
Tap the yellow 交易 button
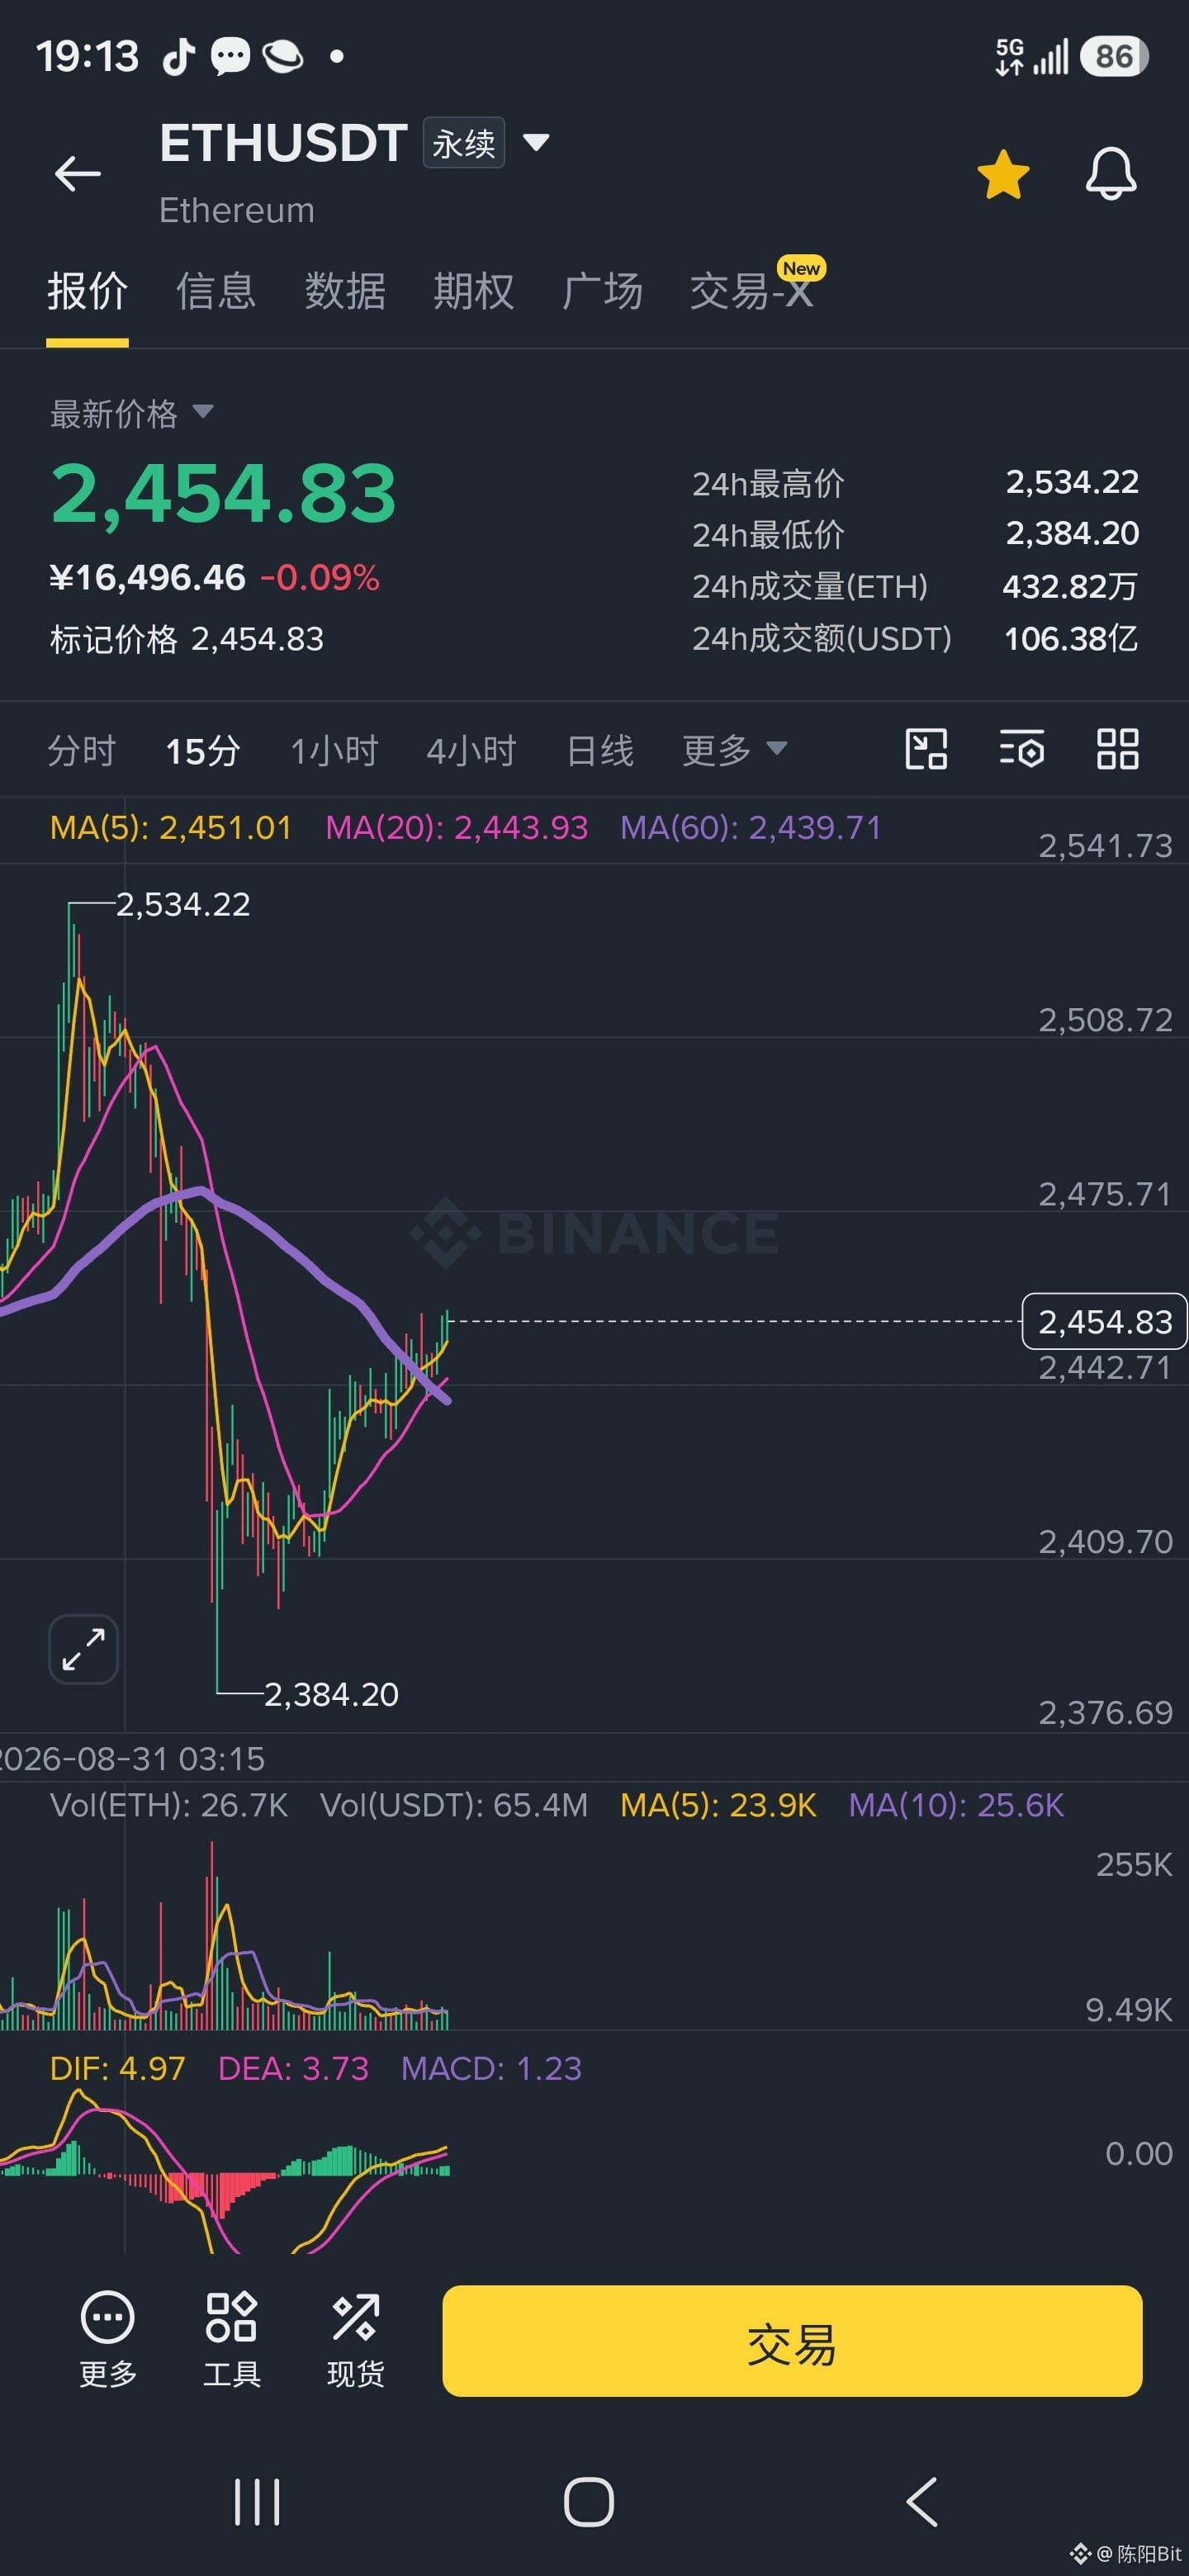[792, 2341]
